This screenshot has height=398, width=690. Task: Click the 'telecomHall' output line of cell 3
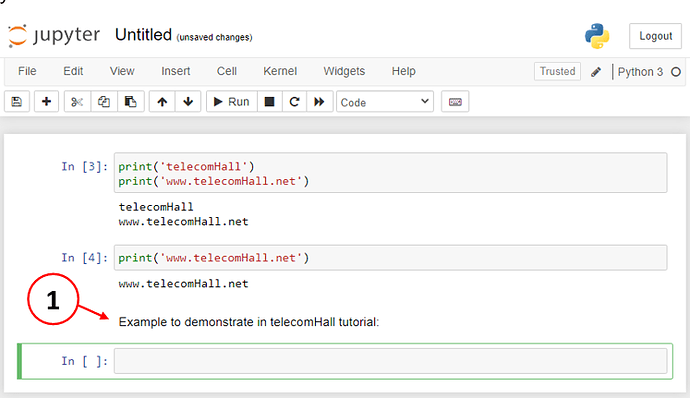tap(156, 207)
